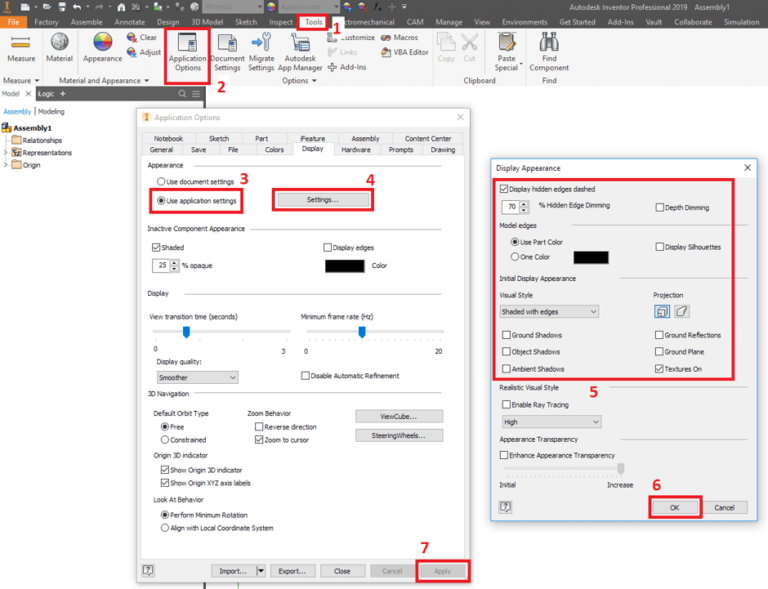Open Display quality Smoother dropdown
This screenshot has height=589, width=768.
coord(197,377)
